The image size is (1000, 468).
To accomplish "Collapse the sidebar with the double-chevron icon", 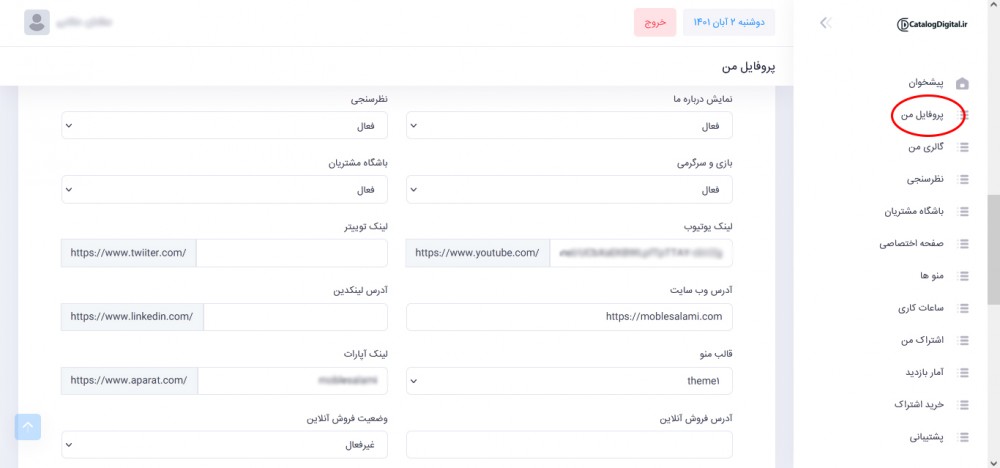I will point(825,23).
